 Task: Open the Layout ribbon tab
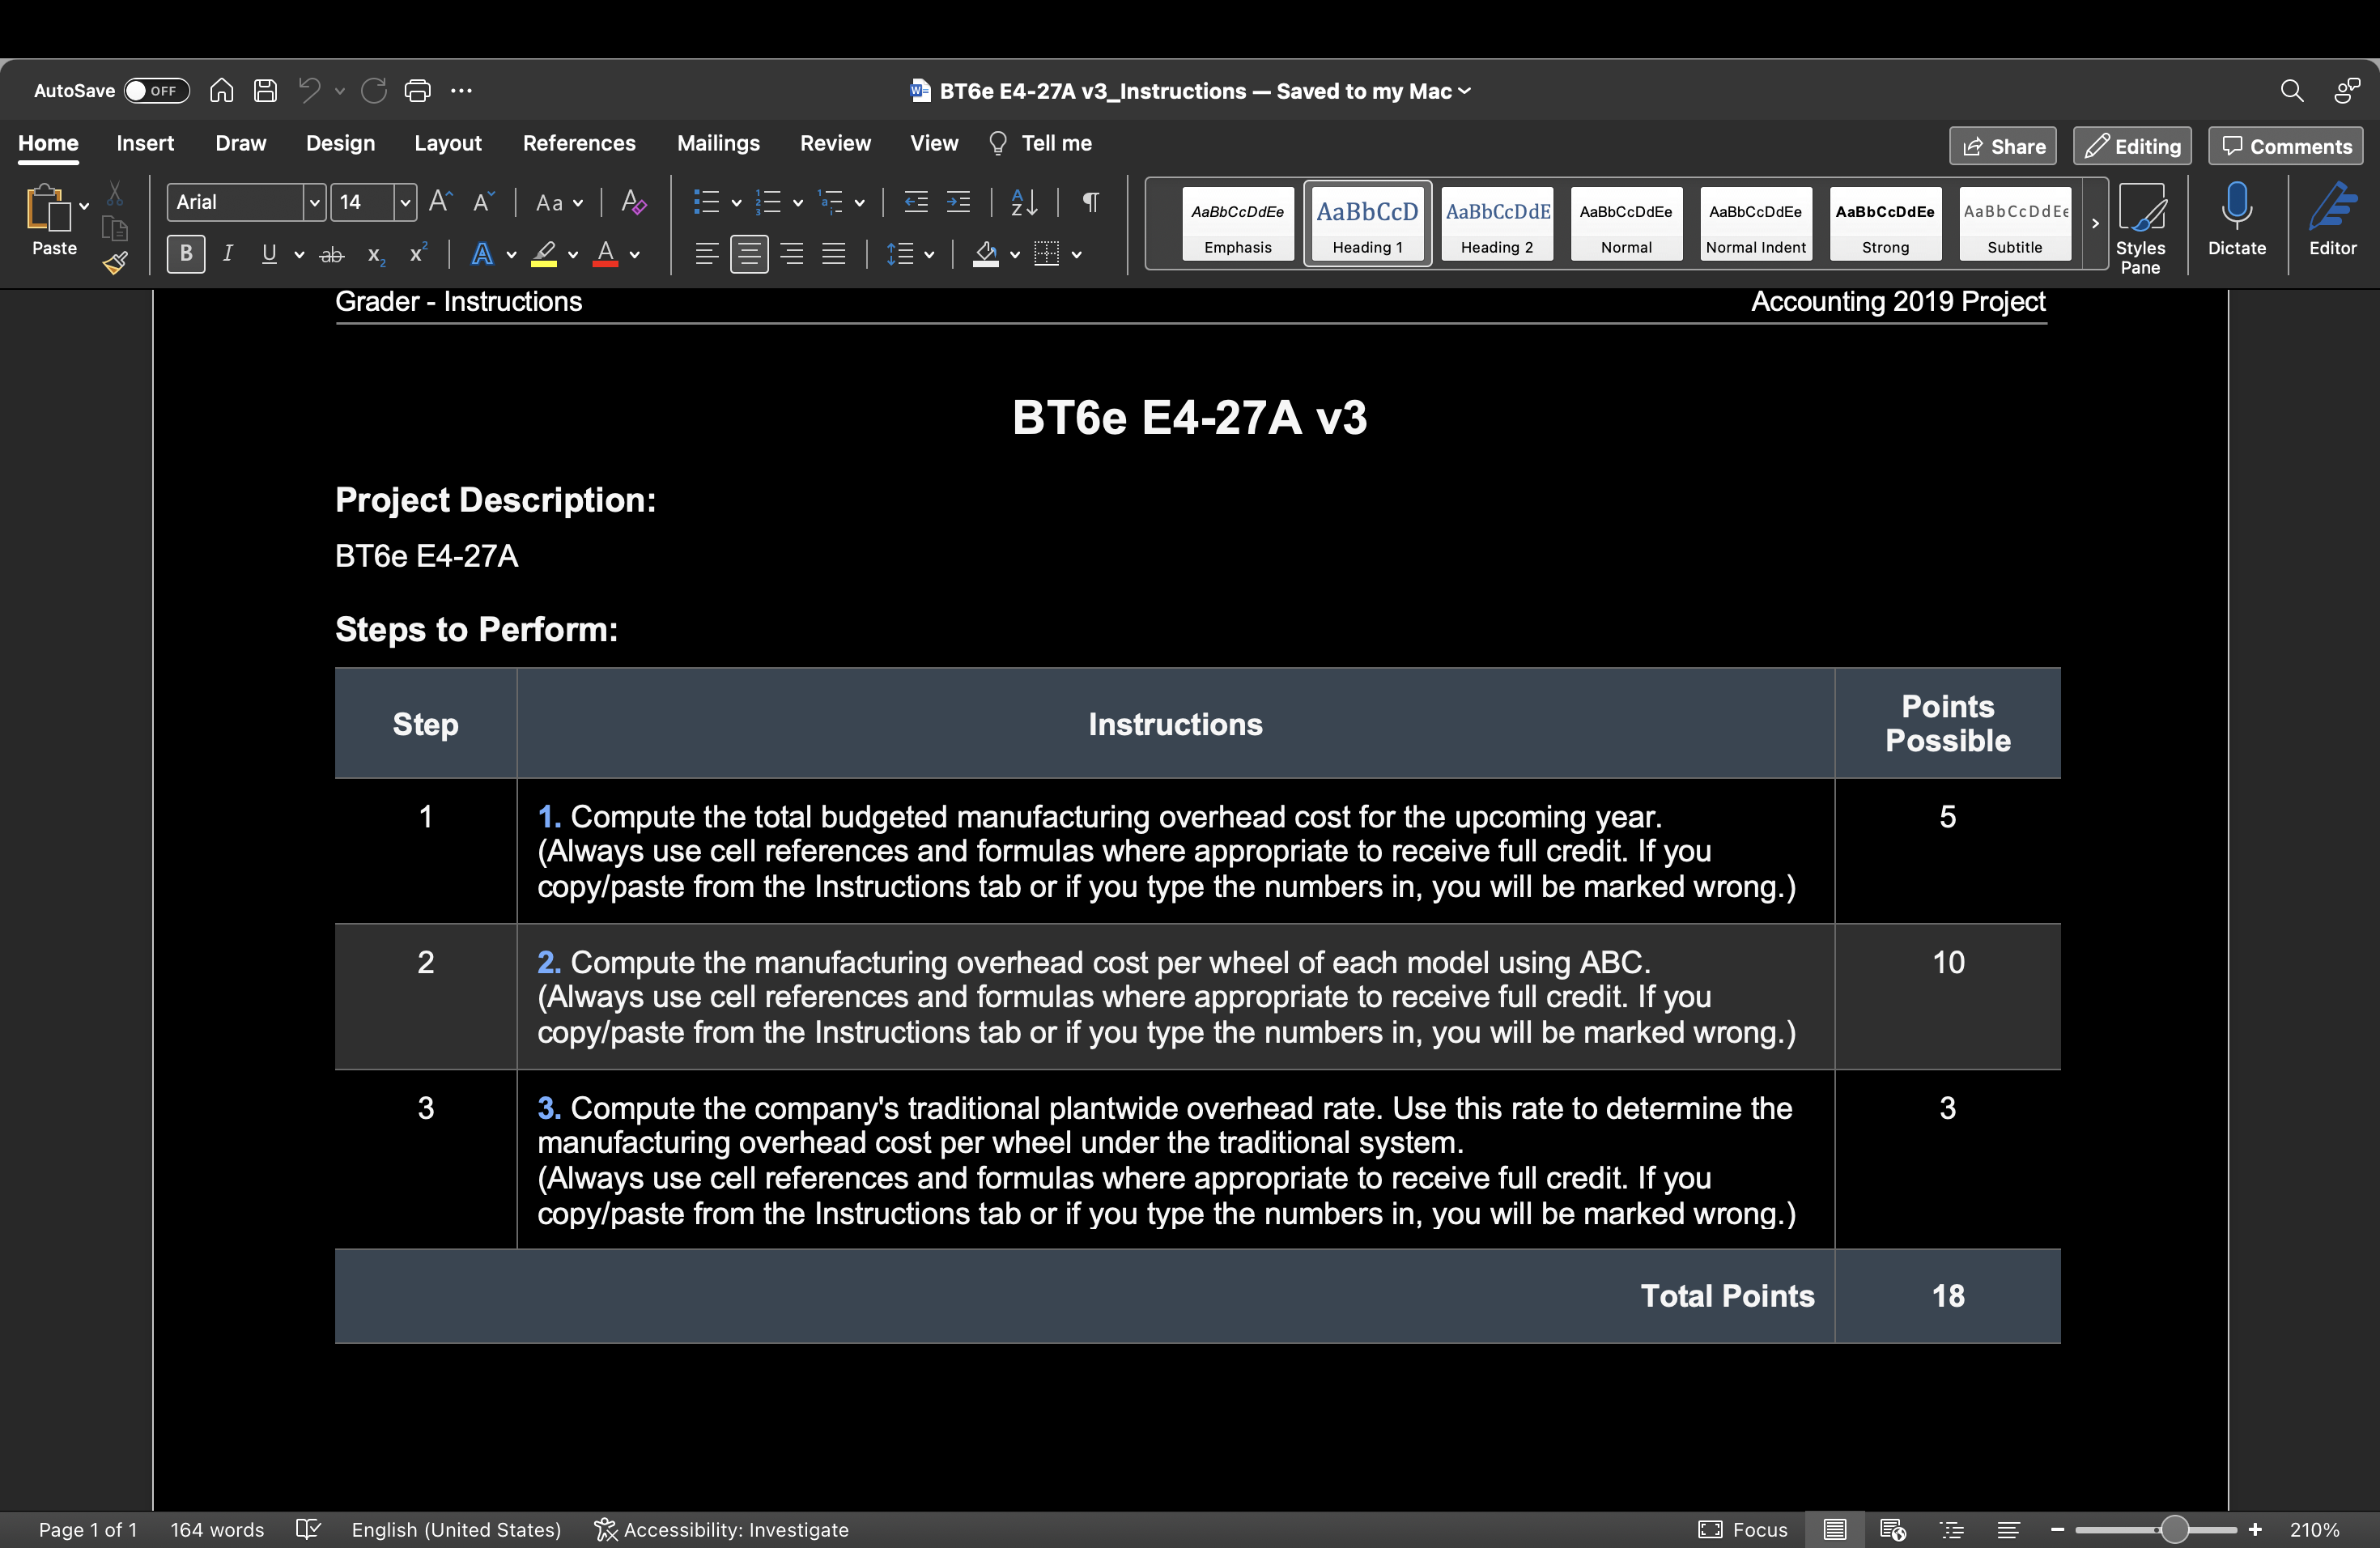click(447, 143)
